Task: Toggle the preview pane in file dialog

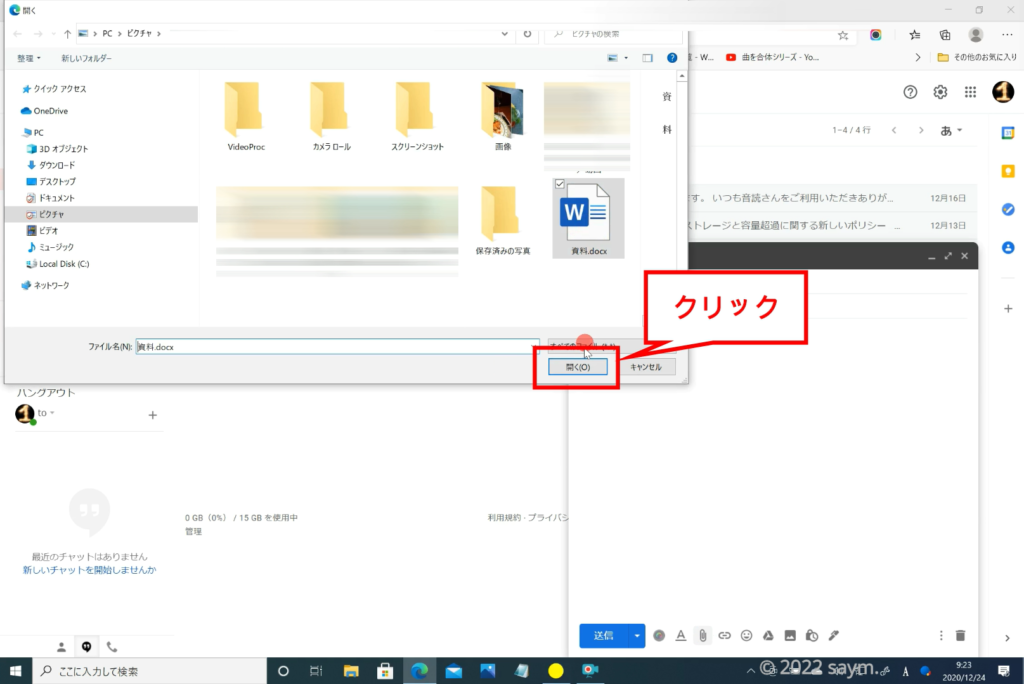Action: (647, 58)
